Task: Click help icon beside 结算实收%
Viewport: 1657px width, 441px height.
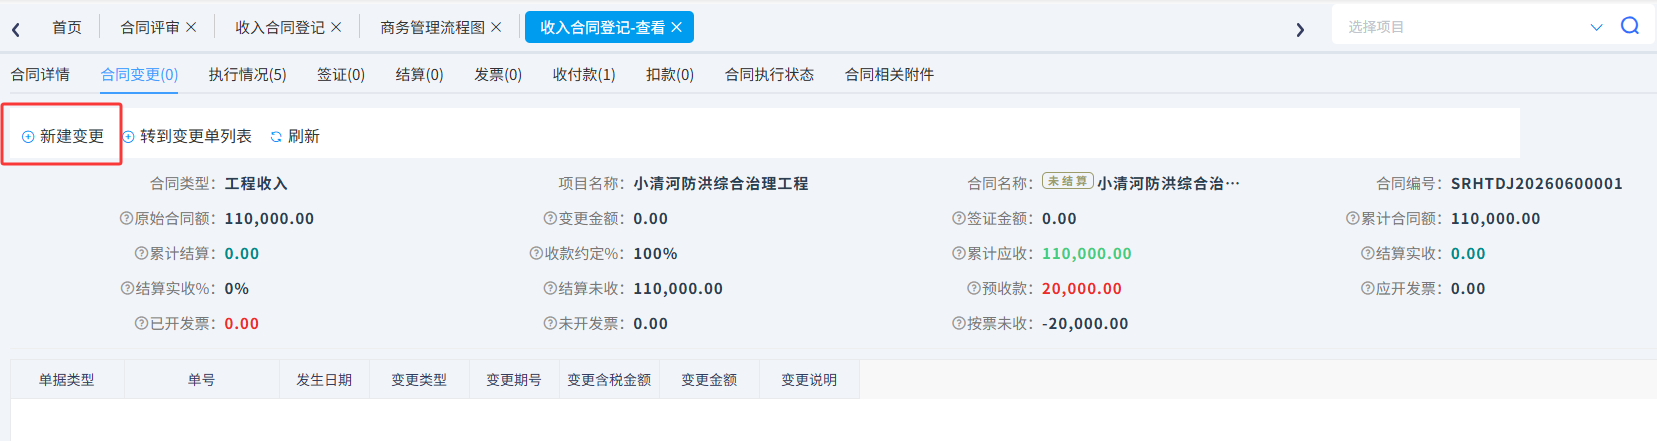Action: (127, 288)
